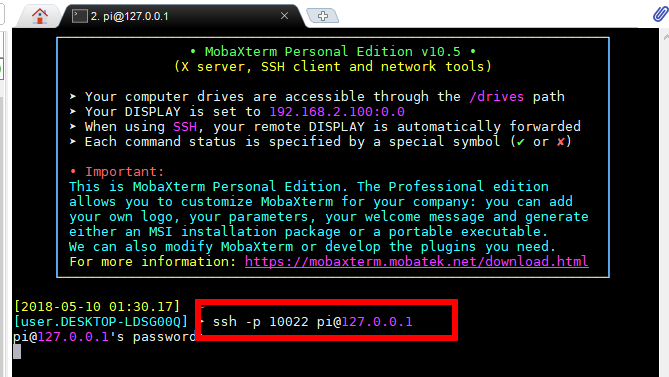
Task: Click the red cross status symbol
Action: 561,142
